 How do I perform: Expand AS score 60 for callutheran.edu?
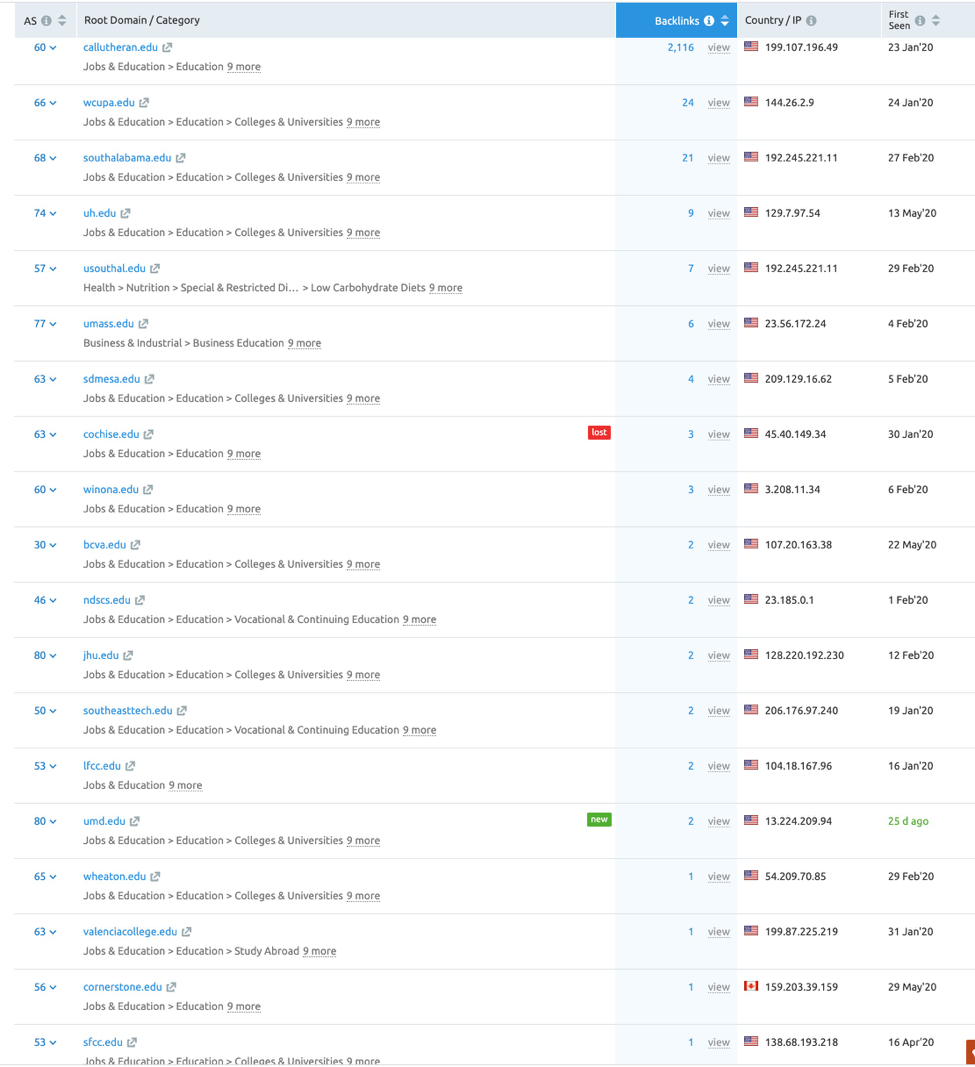[x=45, y=48]
